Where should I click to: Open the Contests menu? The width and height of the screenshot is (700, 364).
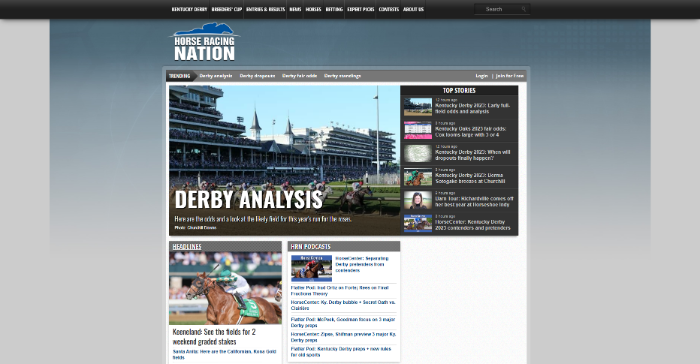[389, 9]
